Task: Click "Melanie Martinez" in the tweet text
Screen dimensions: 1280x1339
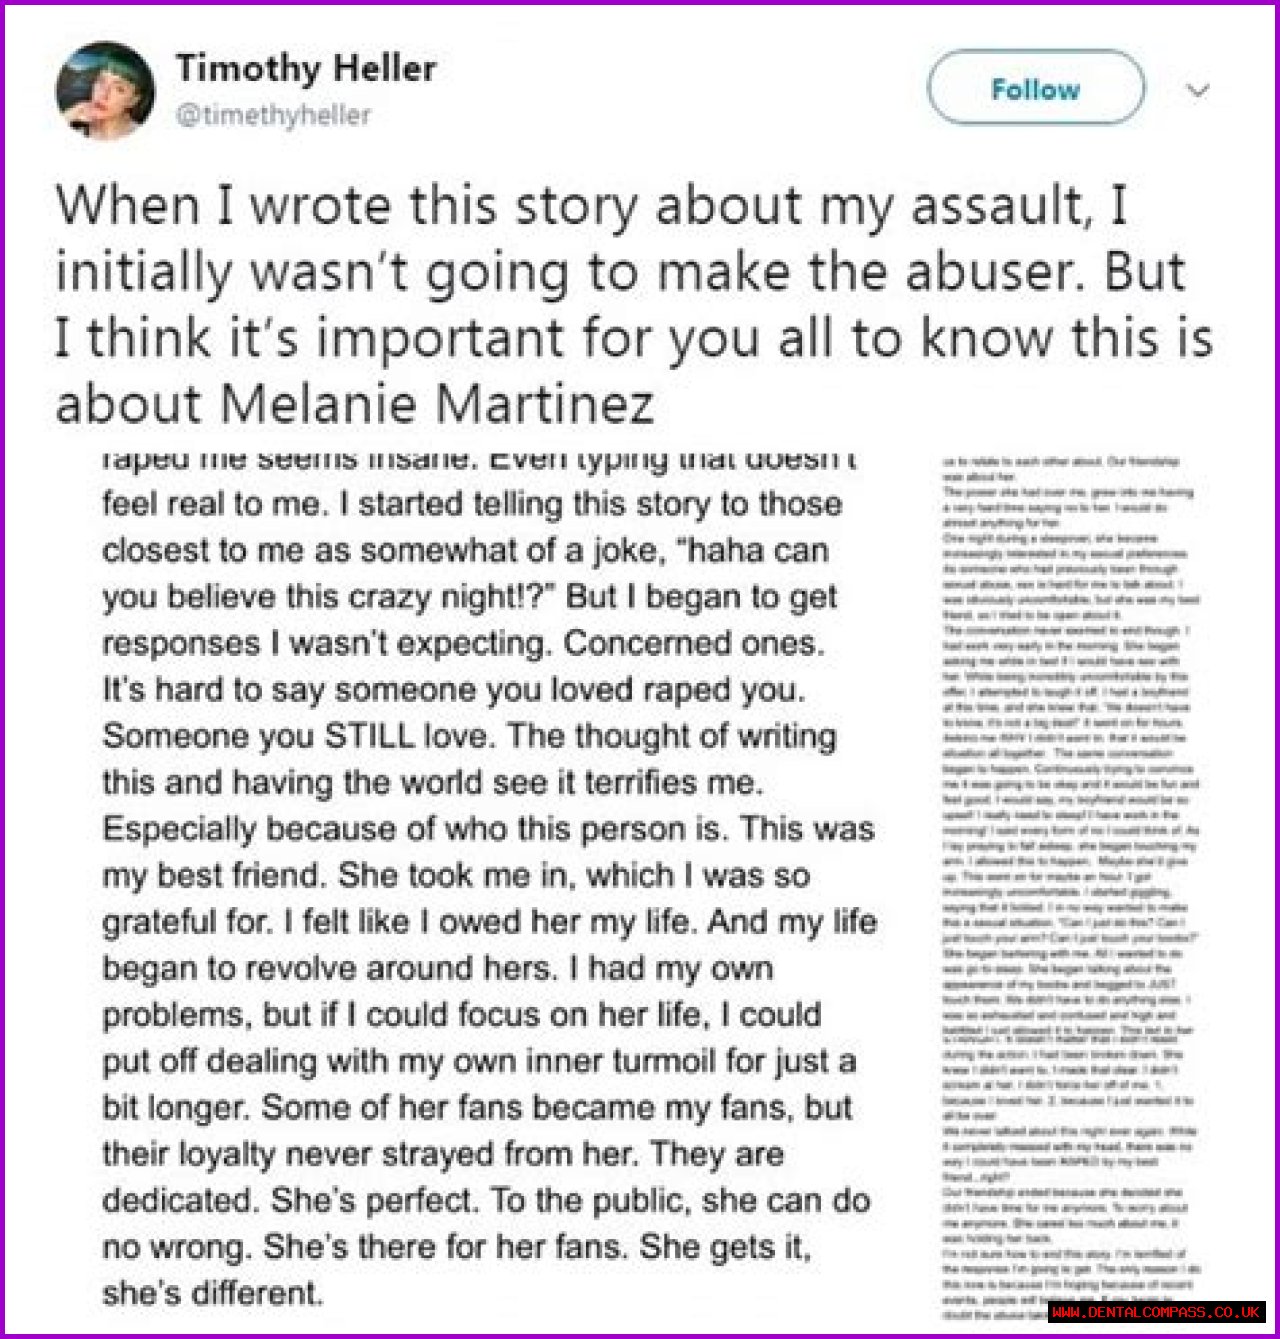Action: coord(436,404)
